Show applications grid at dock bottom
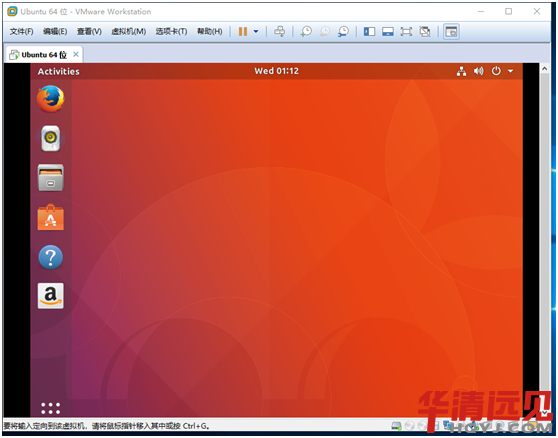Viewport: 558px width, 438px height. click(50, 408)
